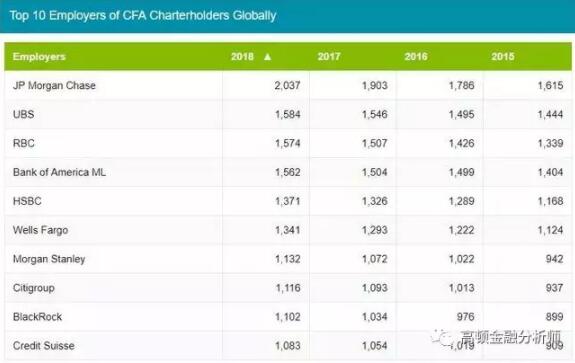
Task: Click BlackRock 2015 value 899
Action: point(554,317)
